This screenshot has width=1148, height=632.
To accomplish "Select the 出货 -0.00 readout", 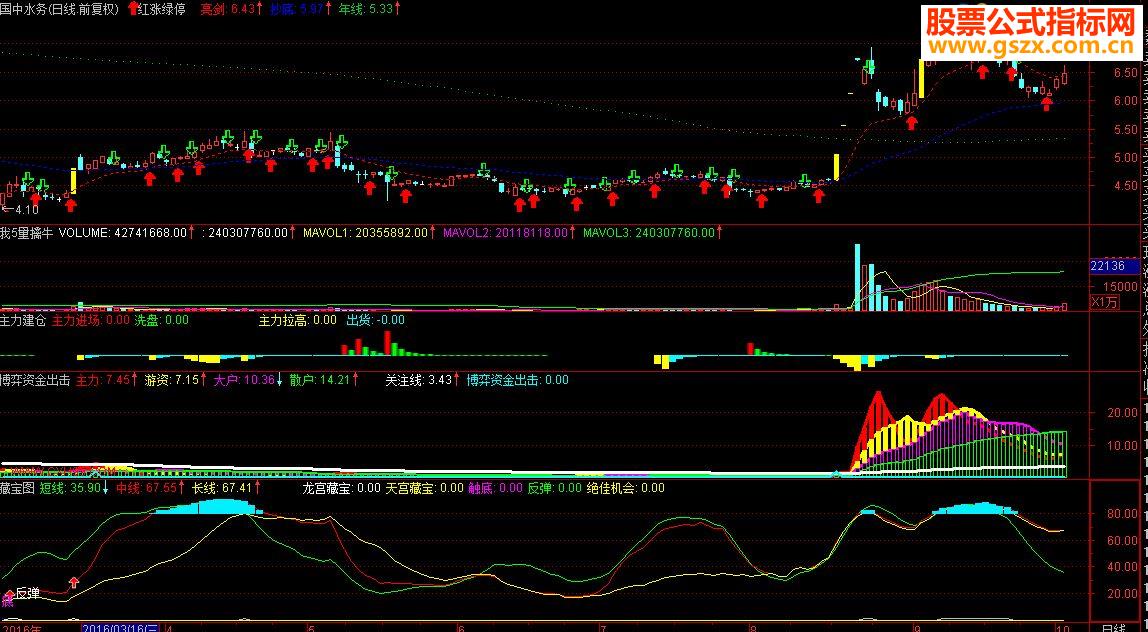I will (376, 320).
